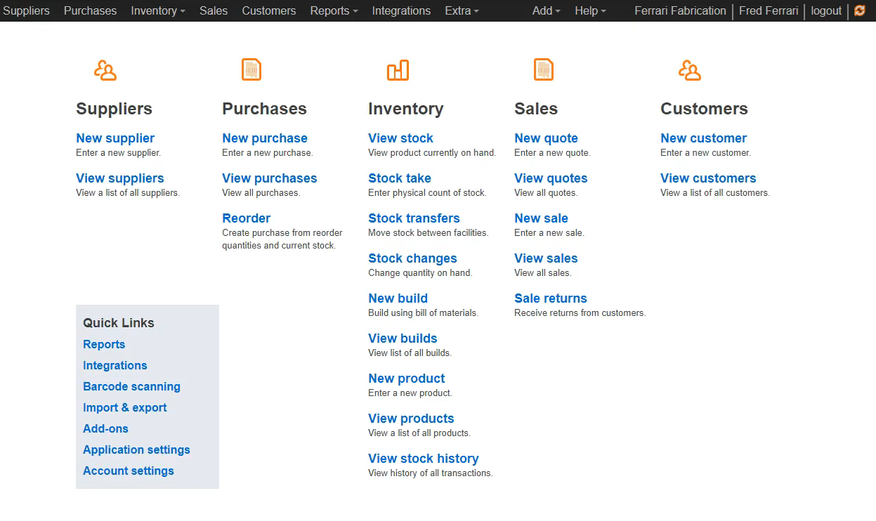Open the Reports dropdown in navbar
This screenshot has height=521, width=876.
coord(335,11)
